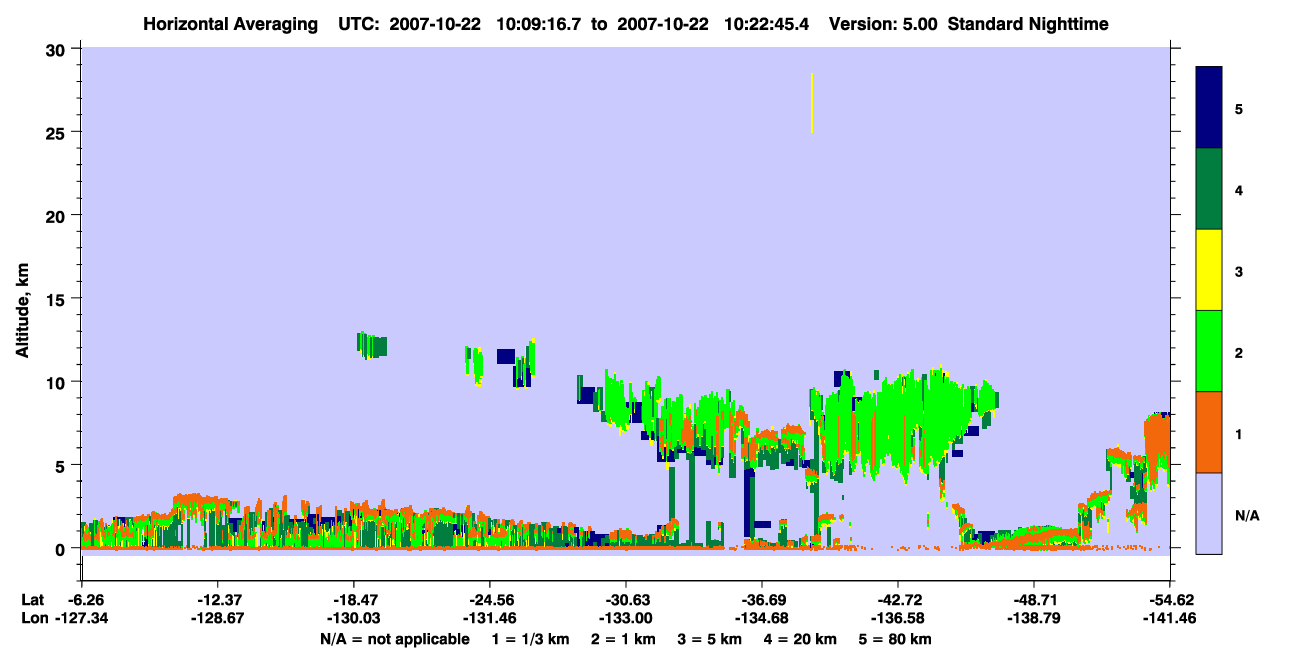Click the '4 = 20 km' legend entry
This screenshot has width=1300, height=667.
[x=801, y=639]
